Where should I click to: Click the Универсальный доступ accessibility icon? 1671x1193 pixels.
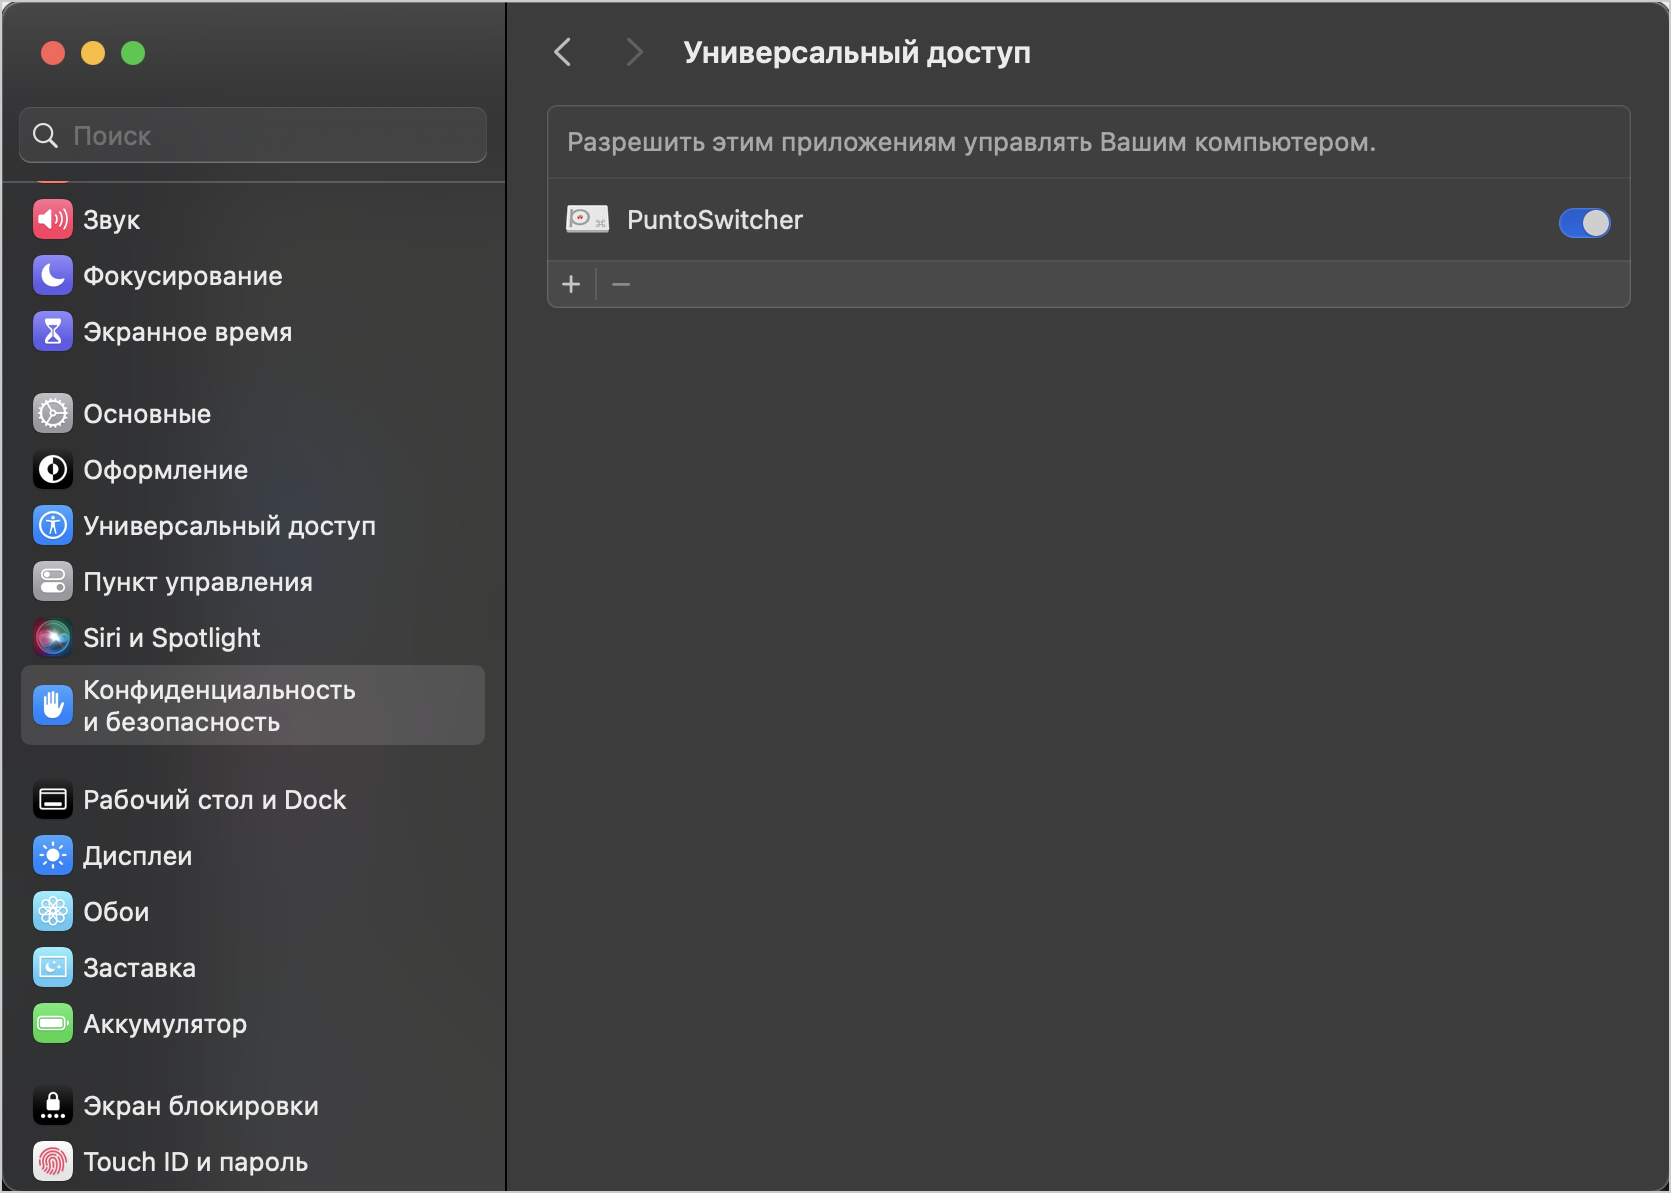pos(53,525)
